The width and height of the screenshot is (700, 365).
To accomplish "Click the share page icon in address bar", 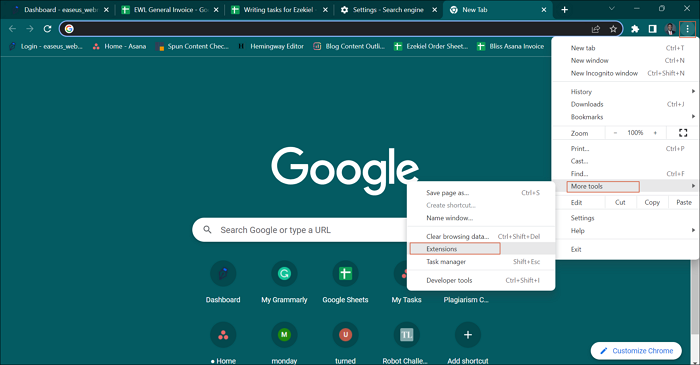I will coord(596,29).
